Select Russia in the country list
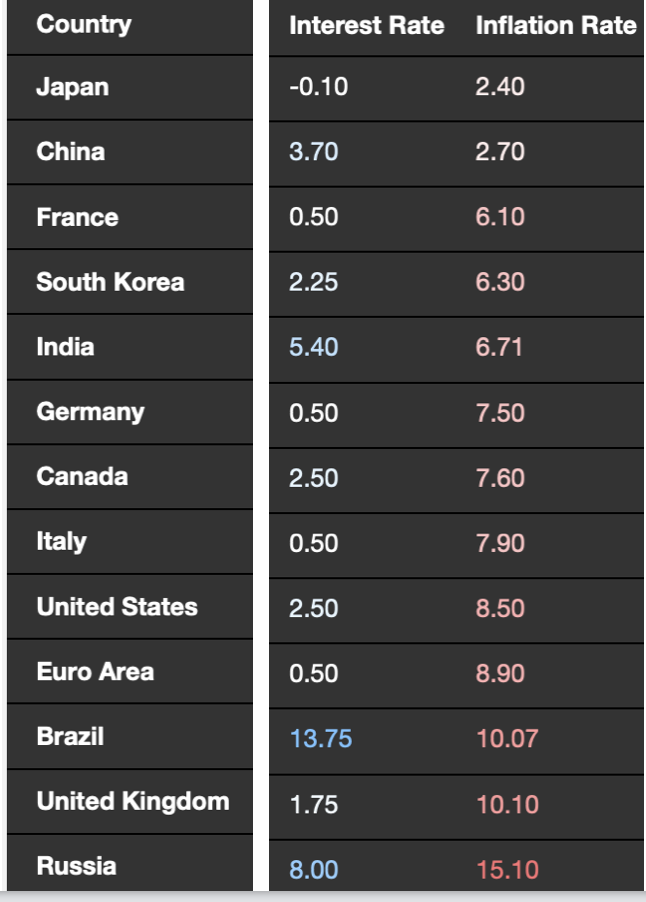646x902 pixels. 76,867
